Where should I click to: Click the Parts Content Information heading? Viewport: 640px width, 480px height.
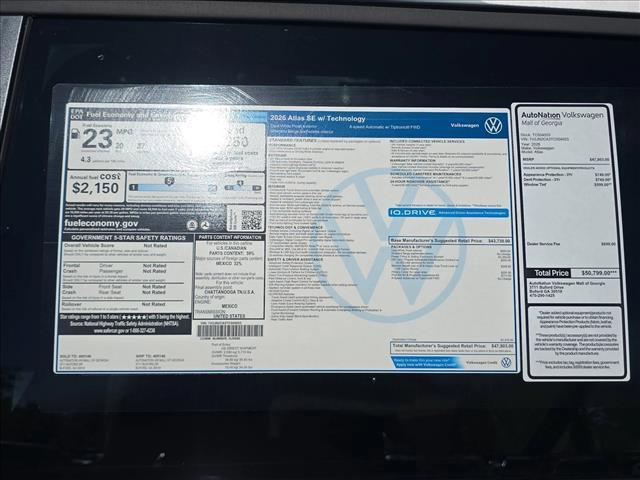point(230,237)
